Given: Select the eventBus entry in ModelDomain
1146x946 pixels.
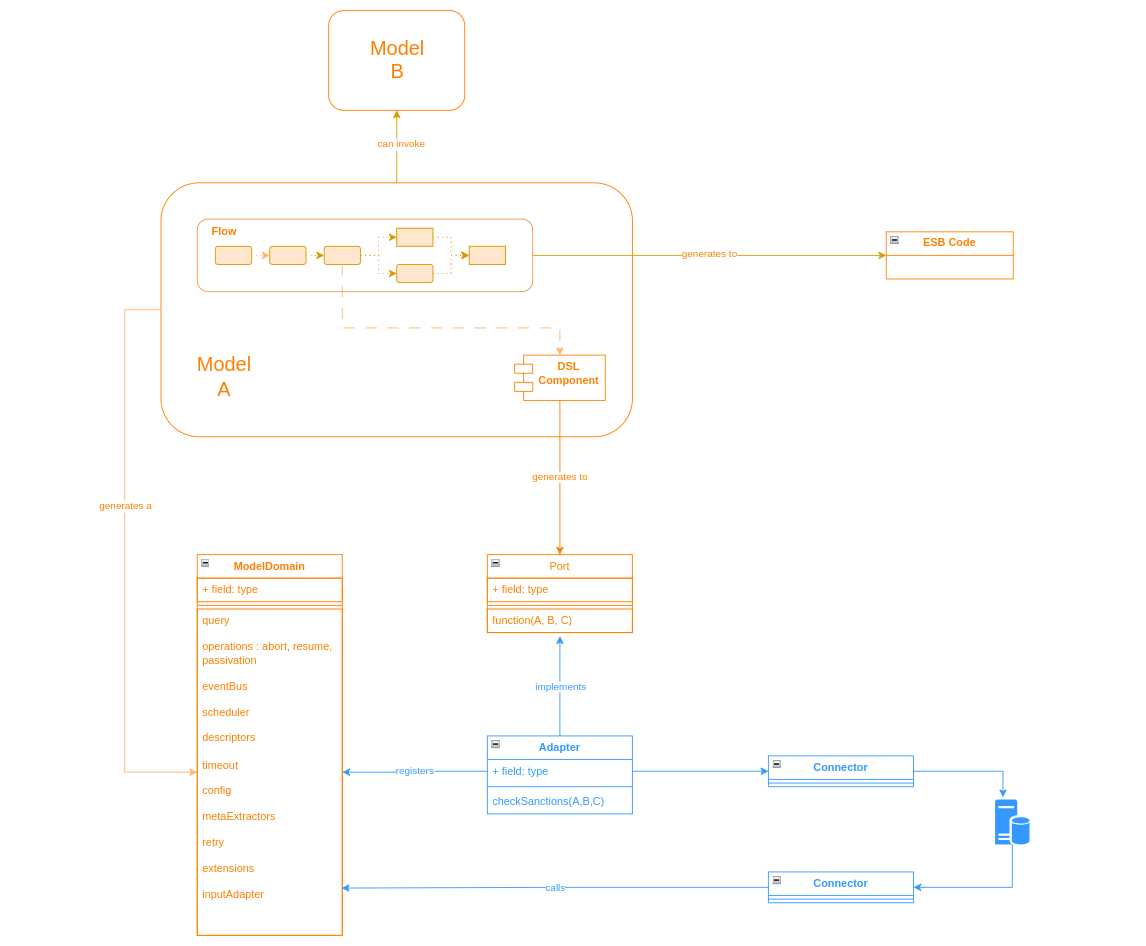Looking at the screenshot, I should [x=225, y=686].
